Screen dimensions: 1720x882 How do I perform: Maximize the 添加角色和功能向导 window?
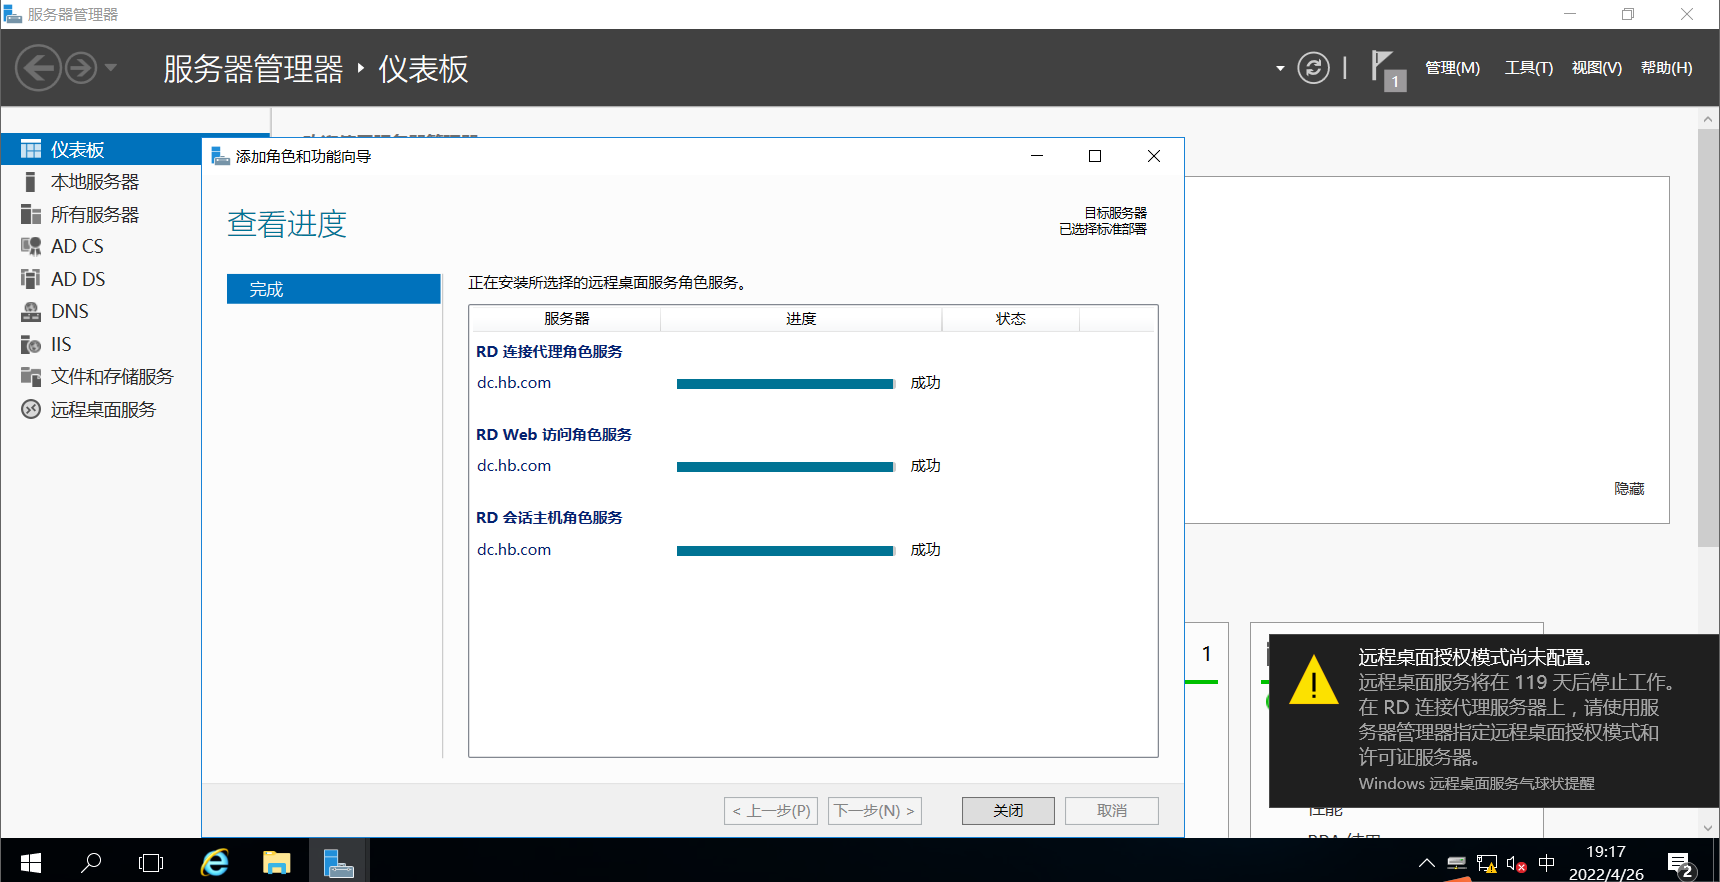(1095, 156)
